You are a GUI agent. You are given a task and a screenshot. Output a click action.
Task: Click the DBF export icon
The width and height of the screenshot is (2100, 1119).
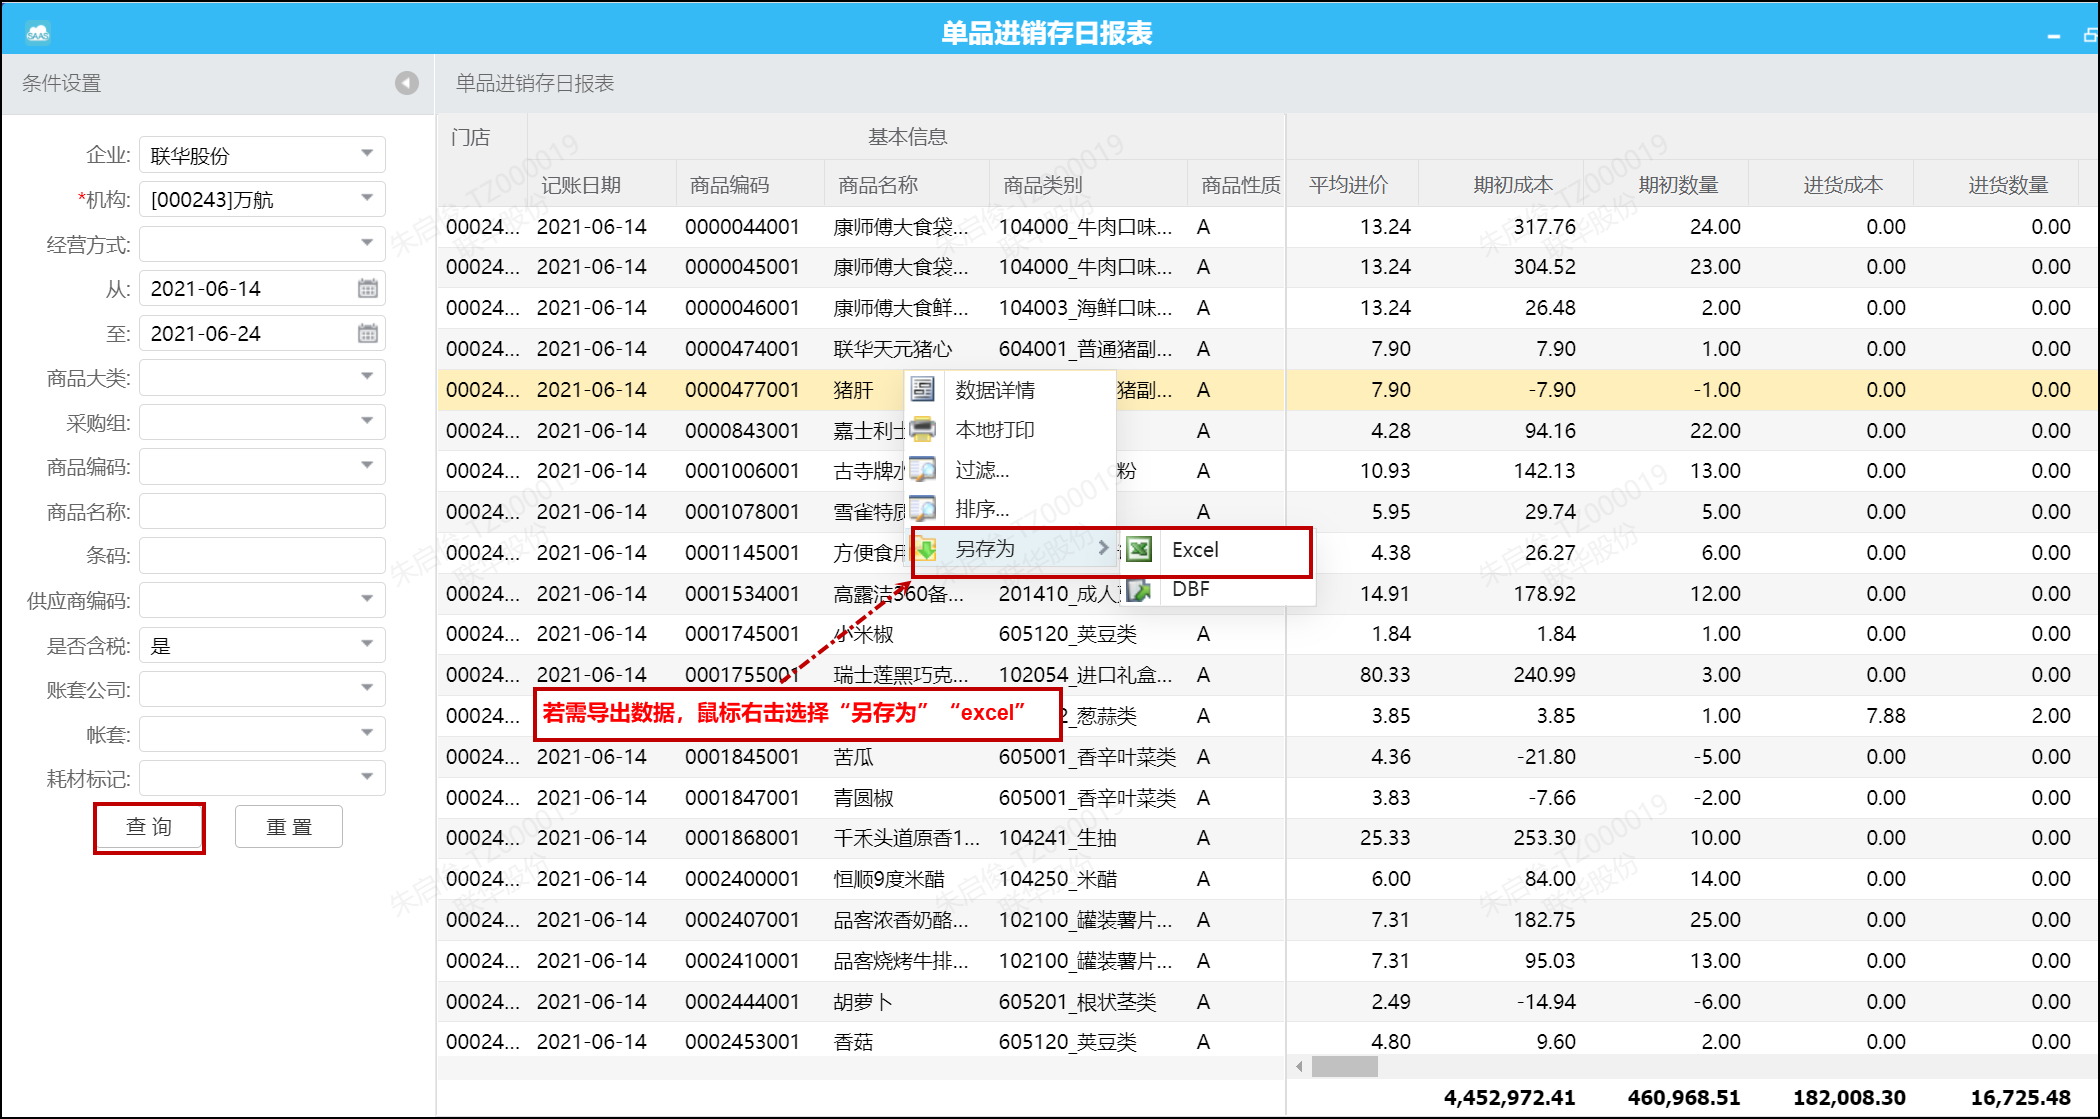1139,590
